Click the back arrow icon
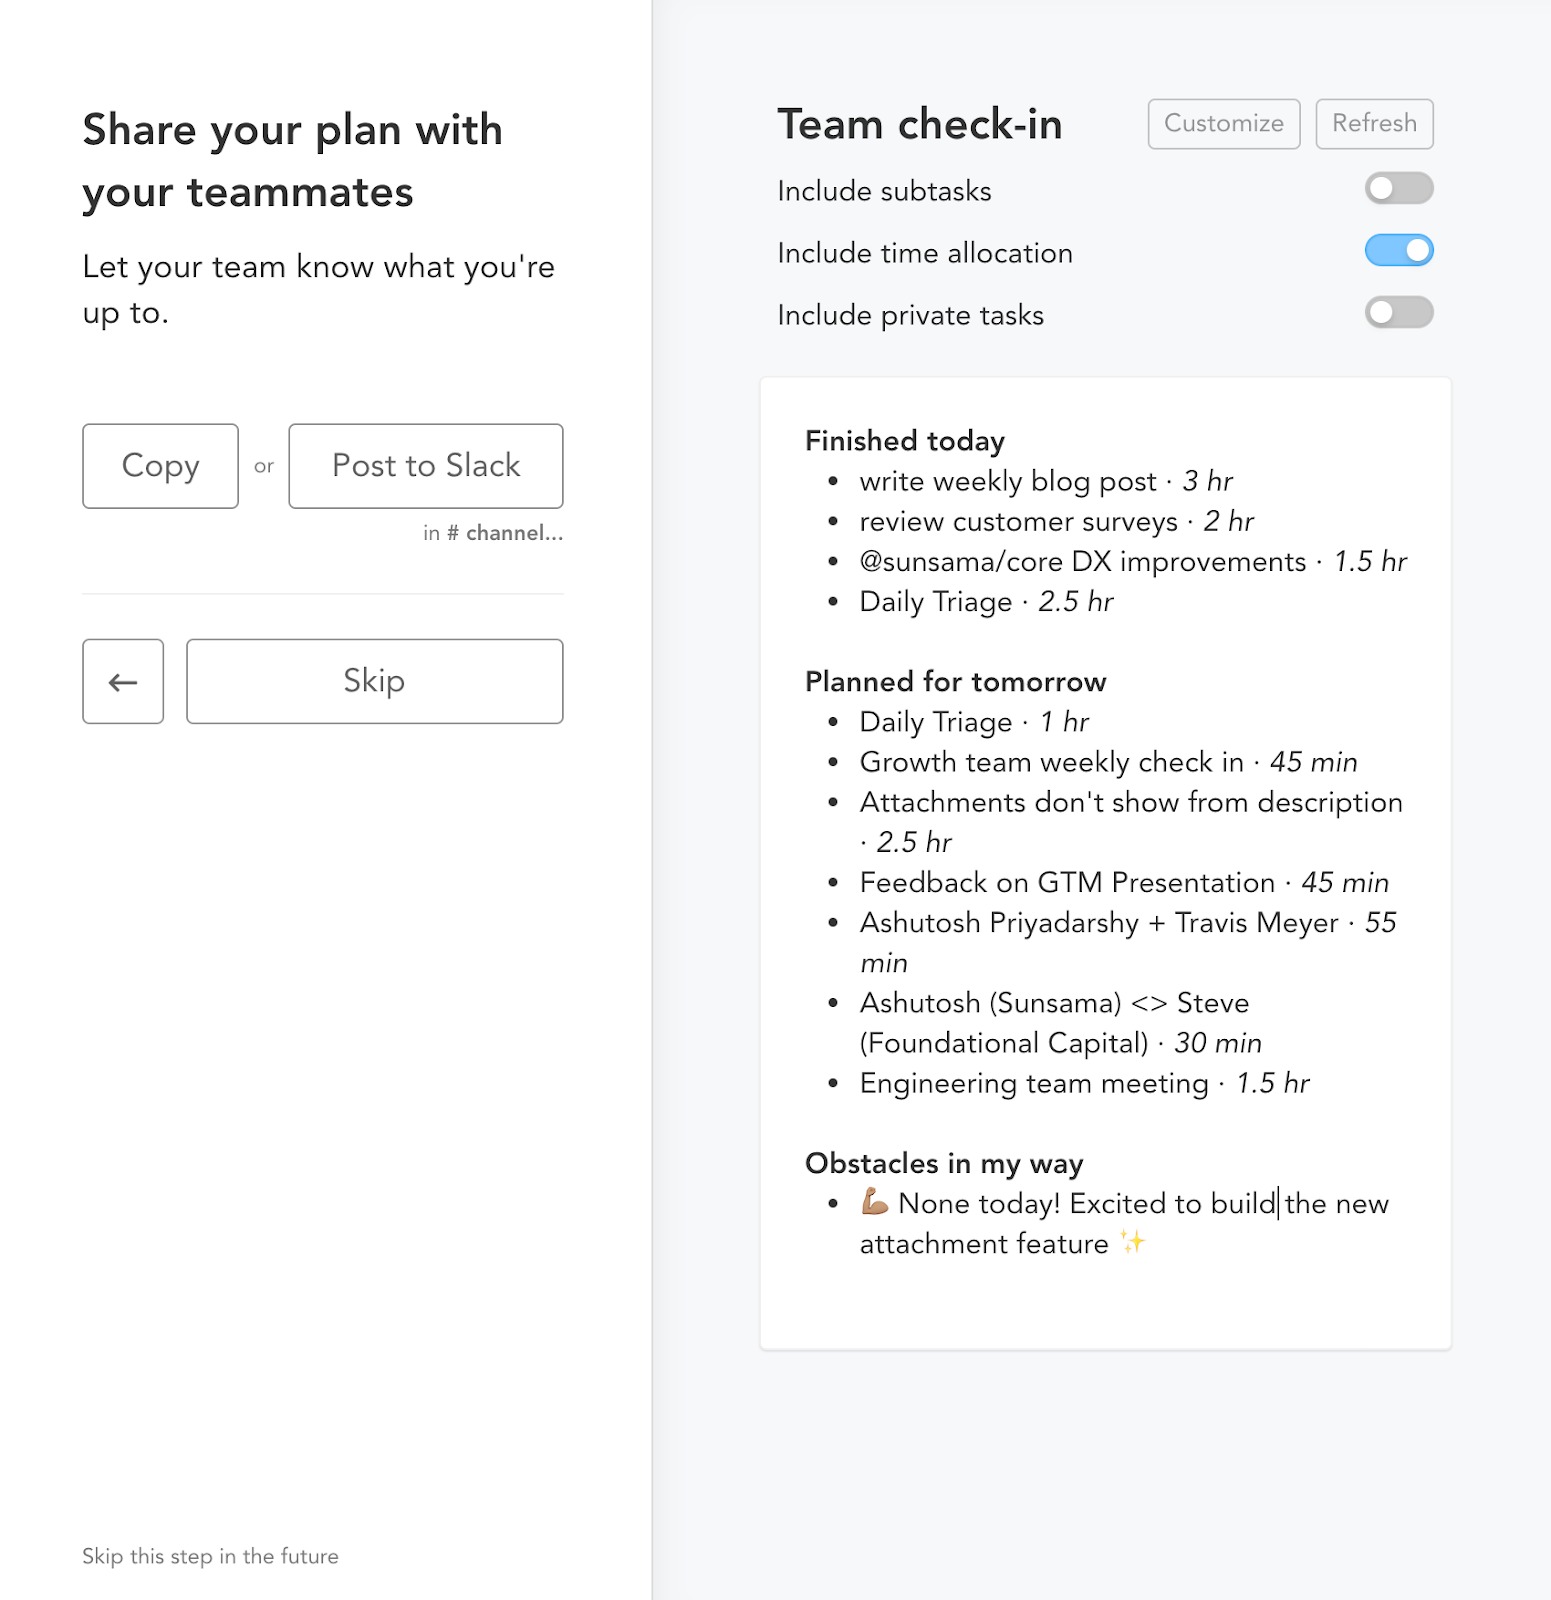 pos(122,681)
